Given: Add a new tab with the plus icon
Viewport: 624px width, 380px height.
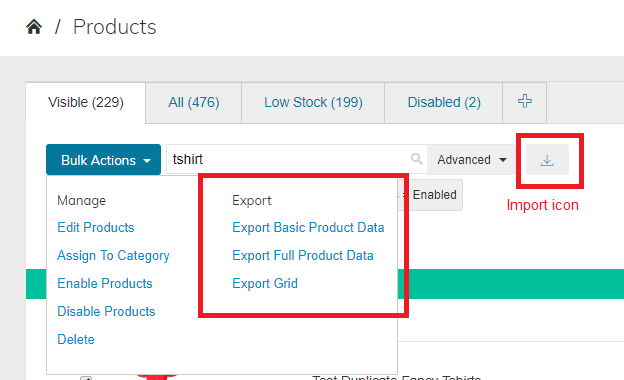Looking at the screenshot, I should [525, 102].
